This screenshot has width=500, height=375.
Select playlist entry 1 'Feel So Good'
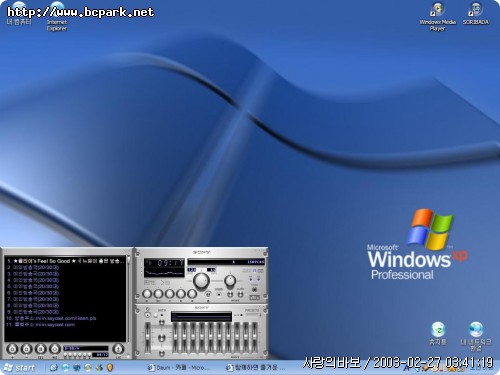coord(65,261)
